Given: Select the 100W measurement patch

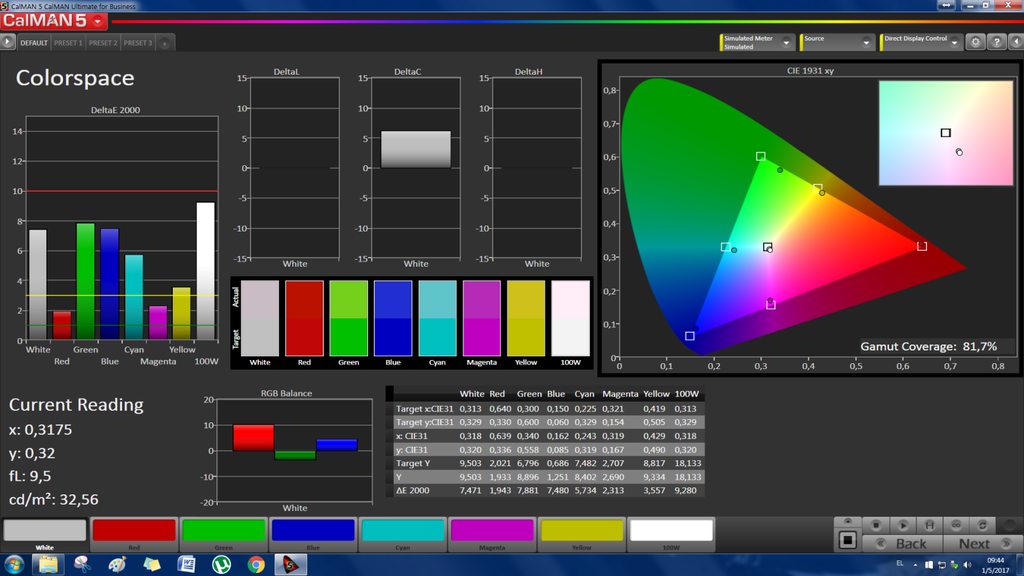Looking at the screenshot, I should pos(671,534).
